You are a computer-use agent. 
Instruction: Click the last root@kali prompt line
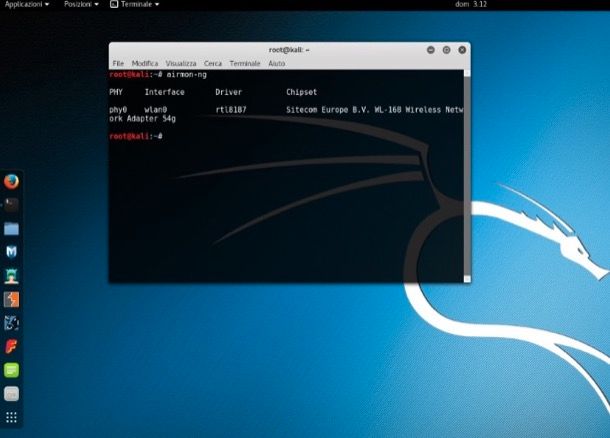click(x=136, y=136)
